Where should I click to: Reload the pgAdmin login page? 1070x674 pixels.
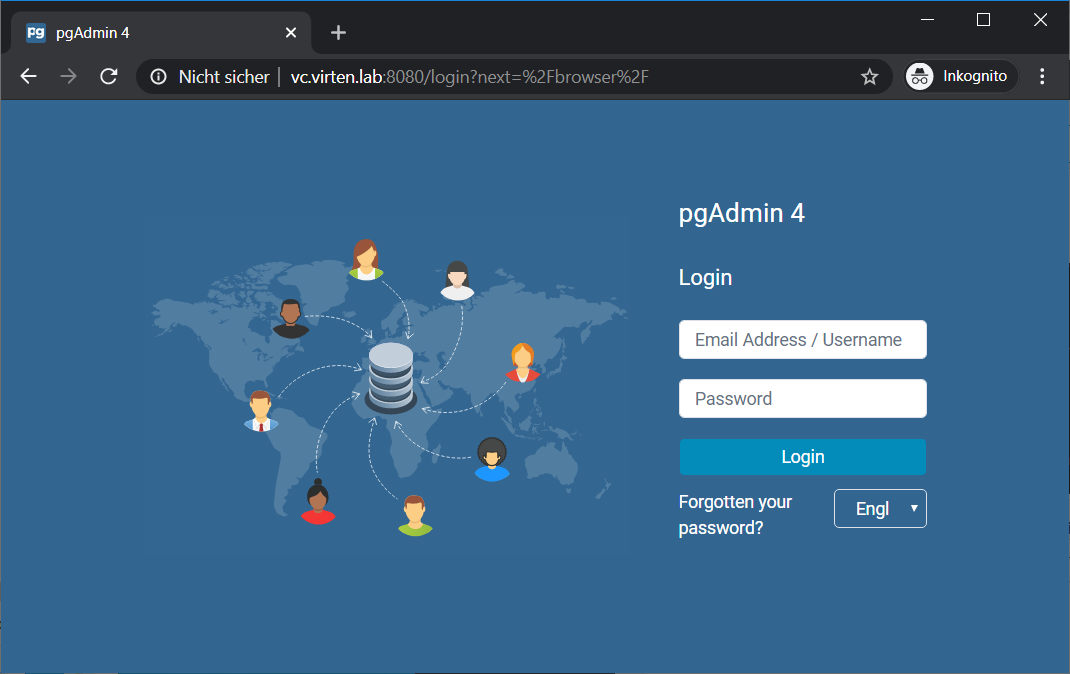(x=109, y=76)
